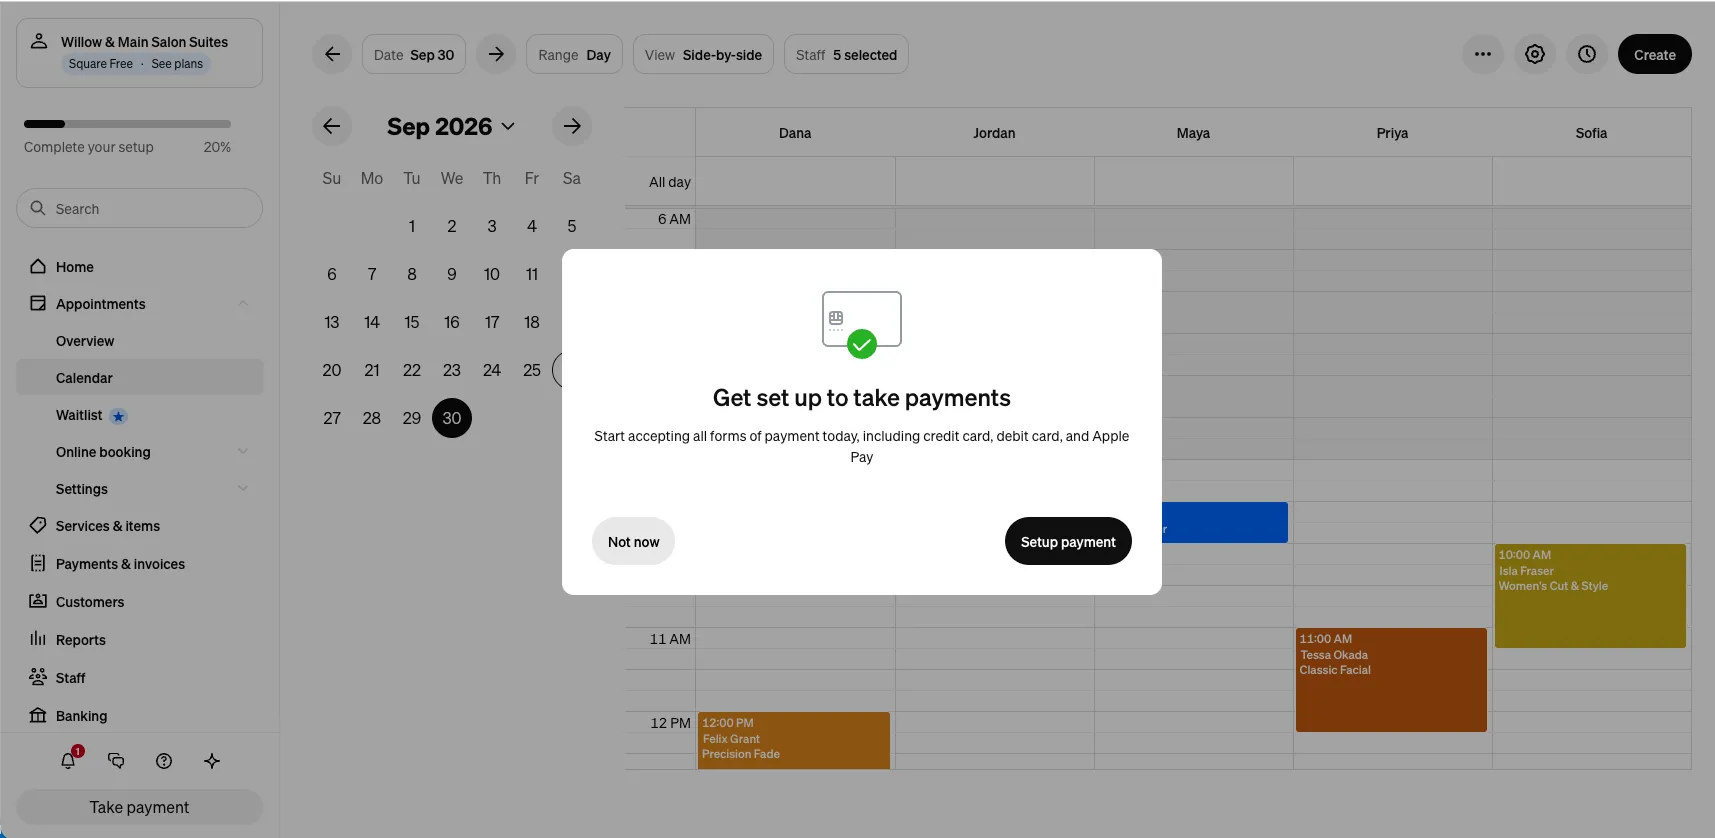Open the more options ellipsis menu
The width and height of the screenshot is (1715, 838).
[x=1483, y=54]
